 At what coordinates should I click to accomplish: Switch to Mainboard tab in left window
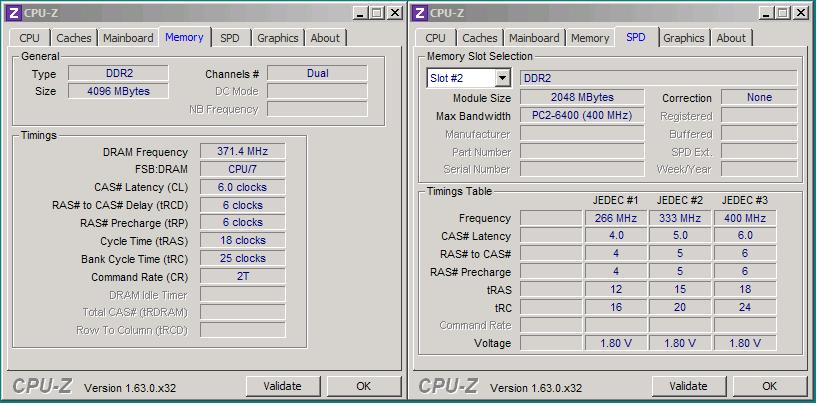point(128,38)
